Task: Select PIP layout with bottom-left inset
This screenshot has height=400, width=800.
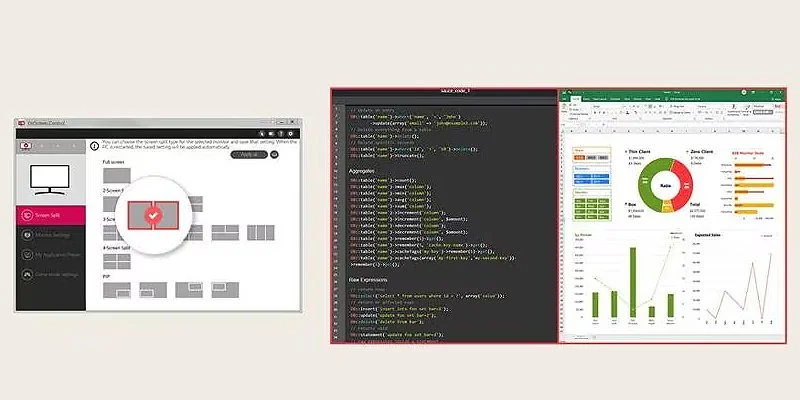Action: click(153, 290)
